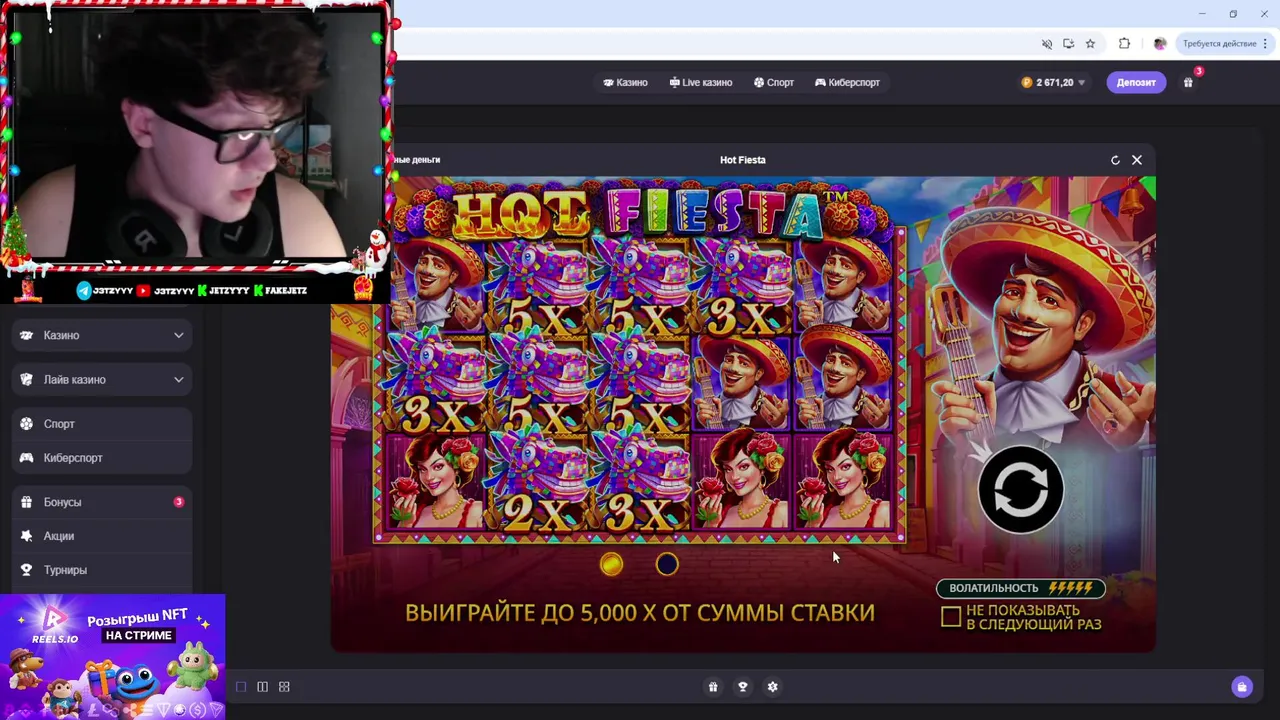The width and height of the screenshot is (1280, 720).
Task: Bookmark this page with the star icon
Action: coord(1090,44)
